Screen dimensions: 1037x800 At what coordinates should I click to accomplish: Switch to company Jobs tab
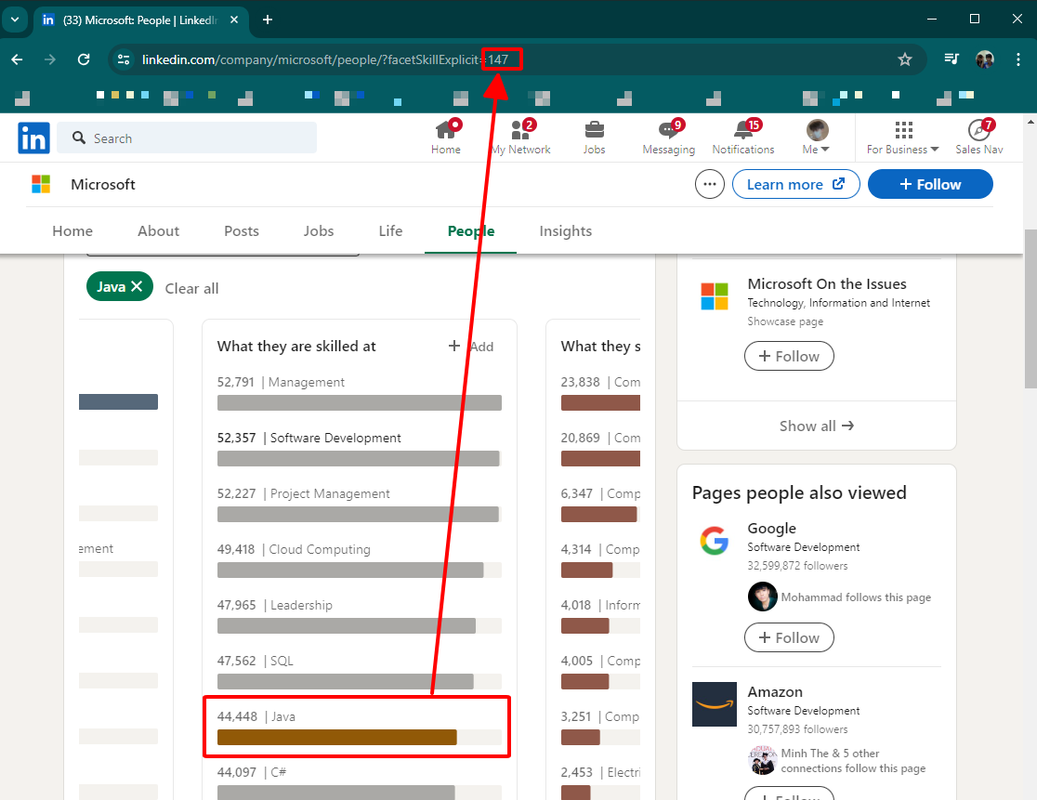coord(318,231)
